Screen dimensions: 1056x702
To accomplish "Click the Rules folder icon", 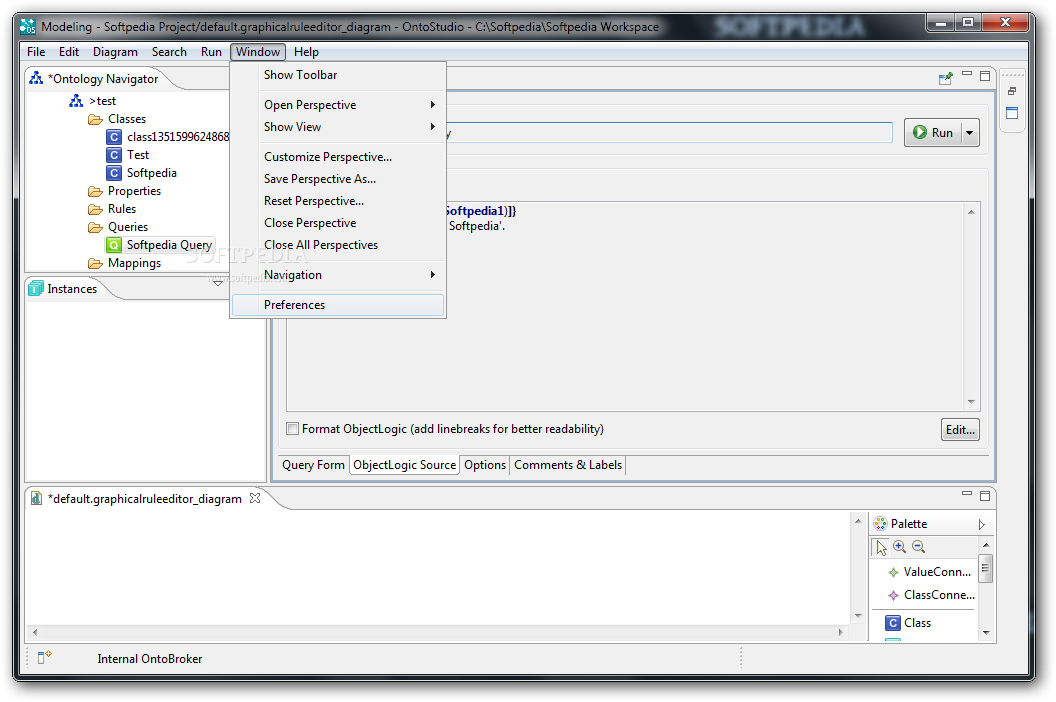I will [x=95, y=210].
